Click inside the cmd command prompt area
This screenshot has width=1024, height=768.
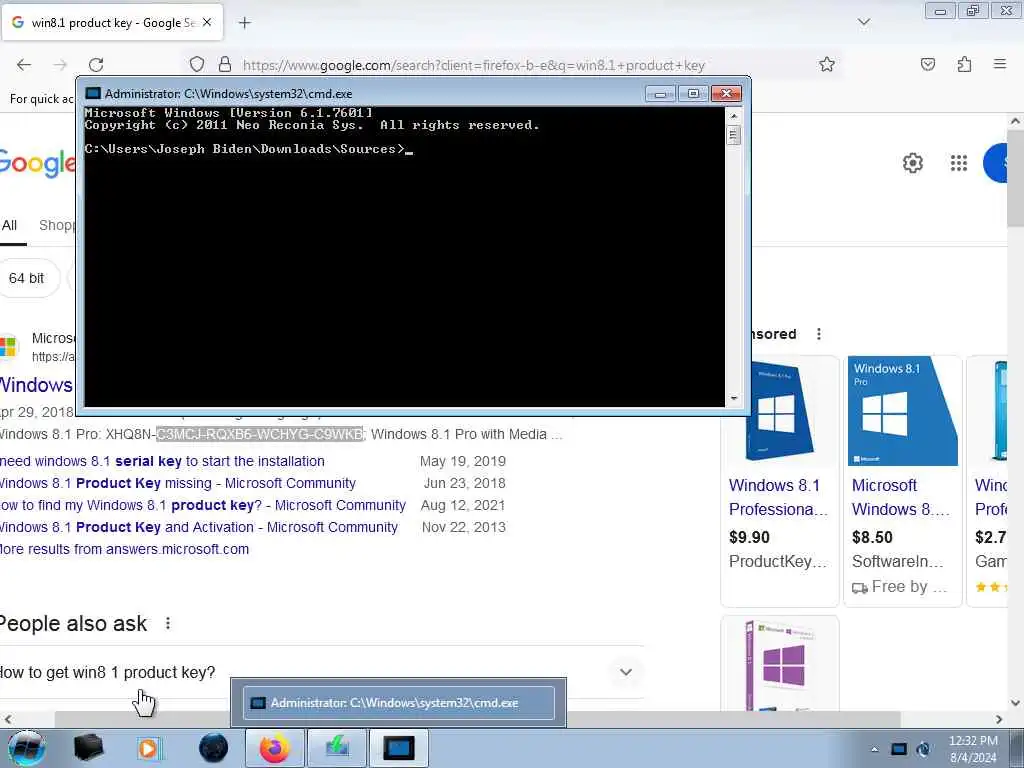tap(404, 256)
